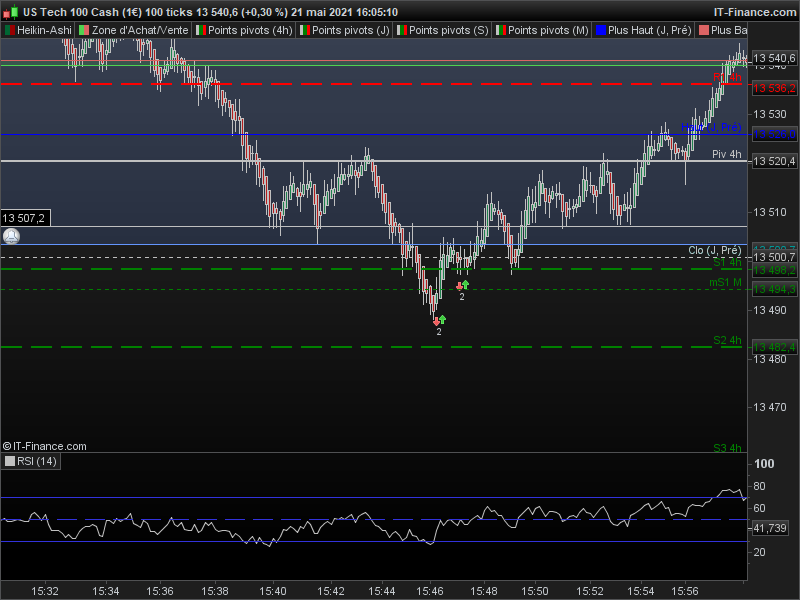This screenshot has width=800, height=600.
Task: Click the candlestick chart icon beside the title
Action: (x=11, y=12)
